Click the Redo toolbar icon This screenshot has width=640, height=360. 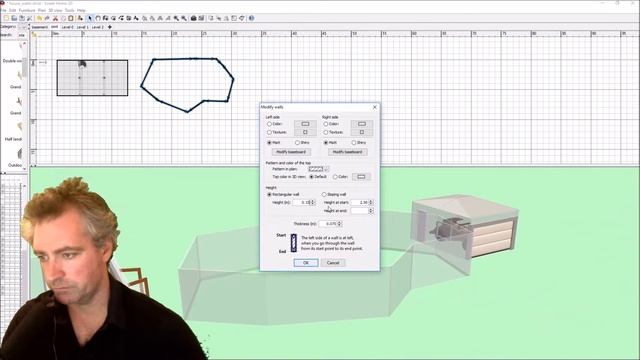(47, 18)
